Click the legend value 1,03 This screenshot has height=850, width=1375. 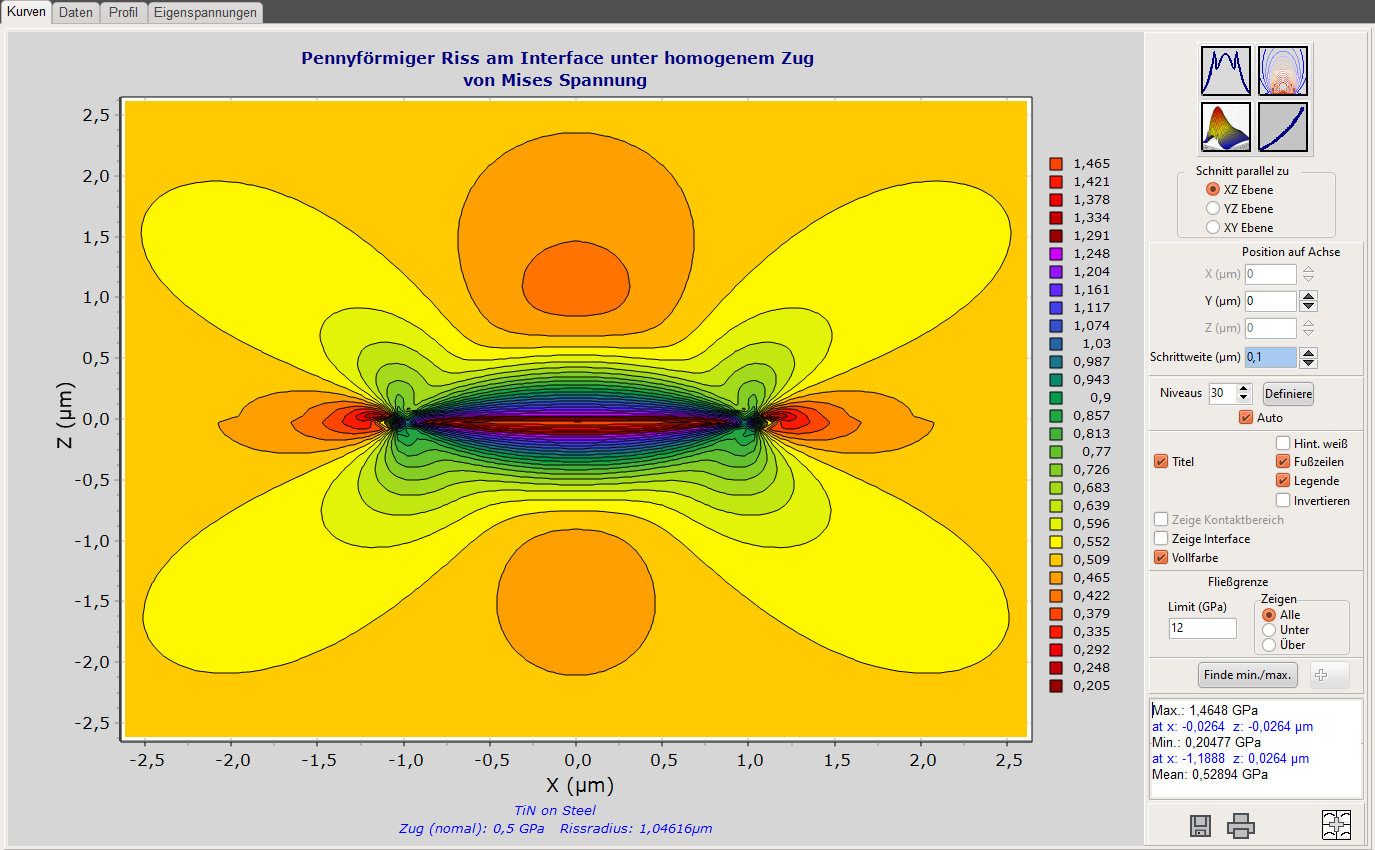[1096, 343]
